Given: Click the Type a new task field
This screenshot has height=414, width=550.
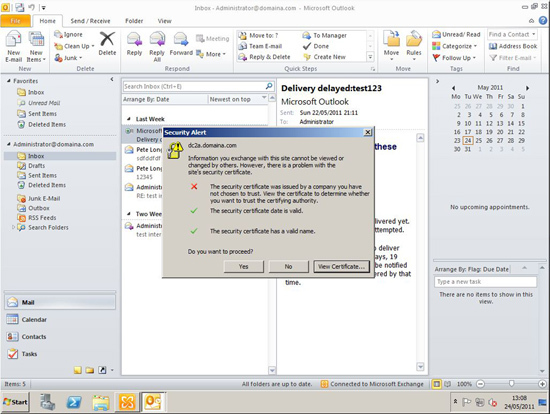Looking at the screenshot, I should 485,282.
